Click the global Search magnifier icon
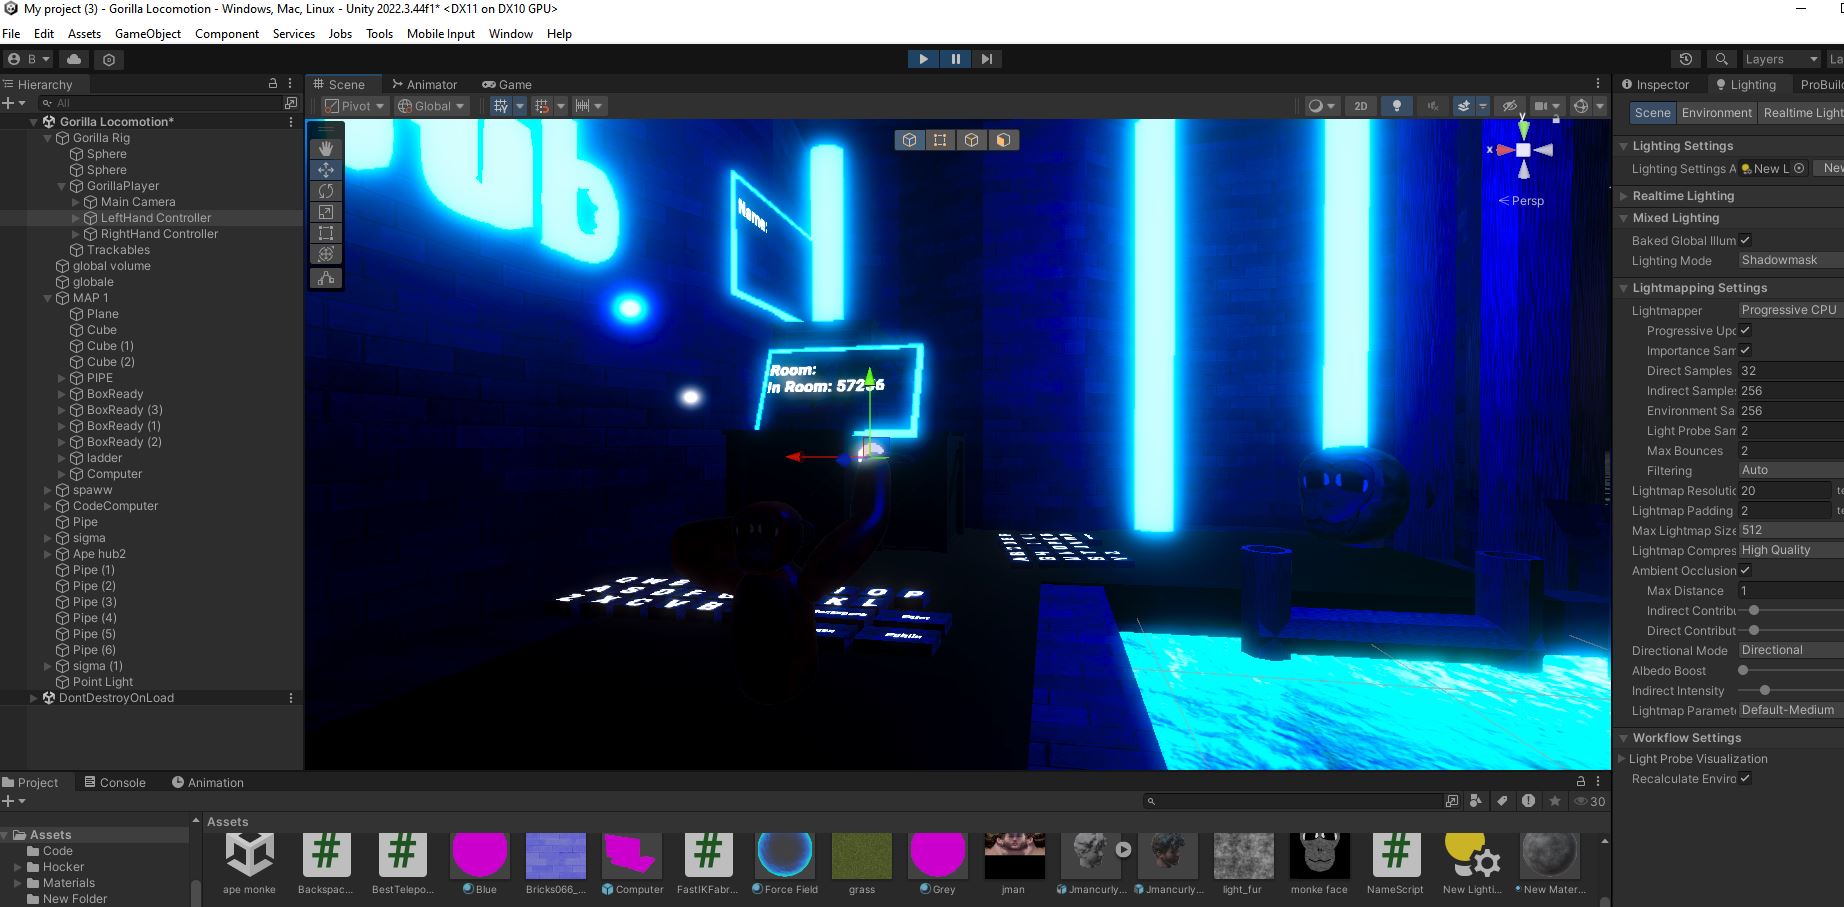This screenshot has height=907, width=1844. pos(1721,59)
